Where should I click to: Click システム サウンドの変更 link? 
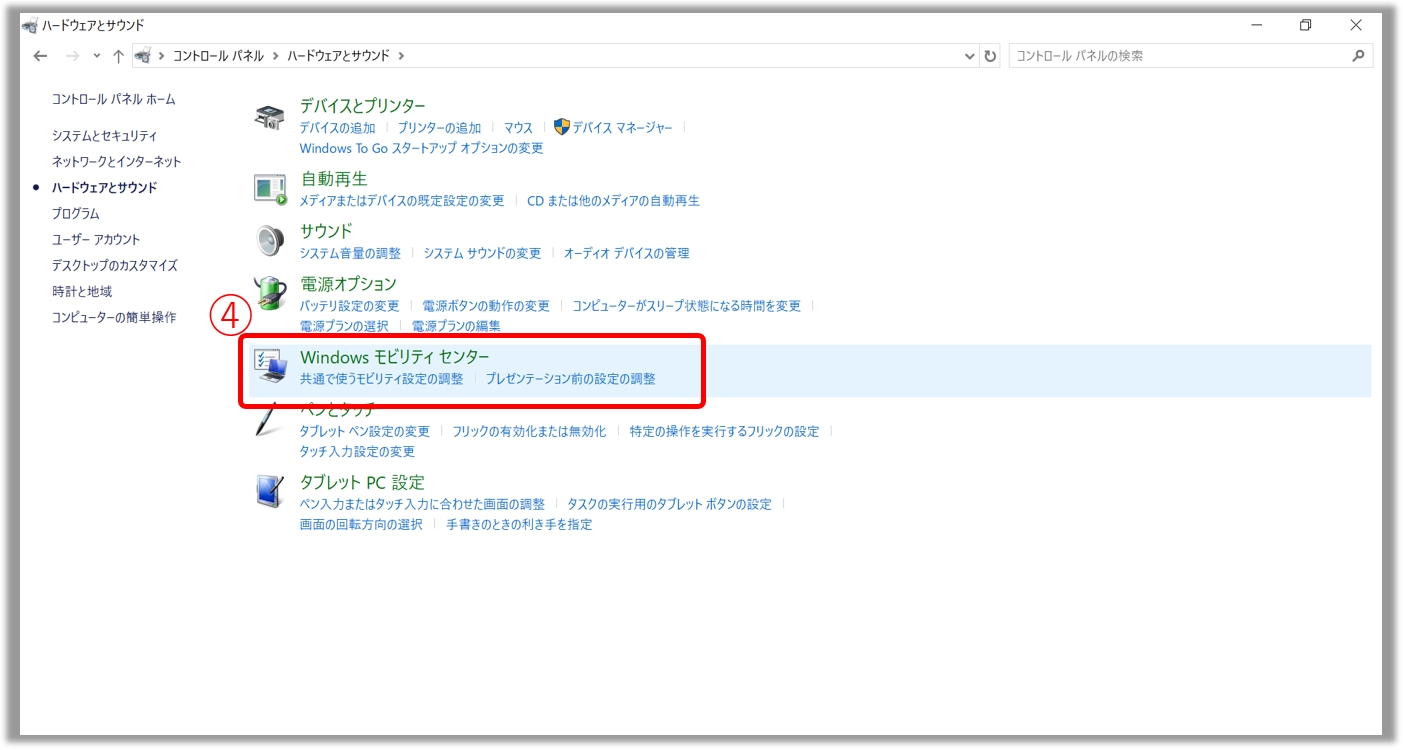point(482,253)
